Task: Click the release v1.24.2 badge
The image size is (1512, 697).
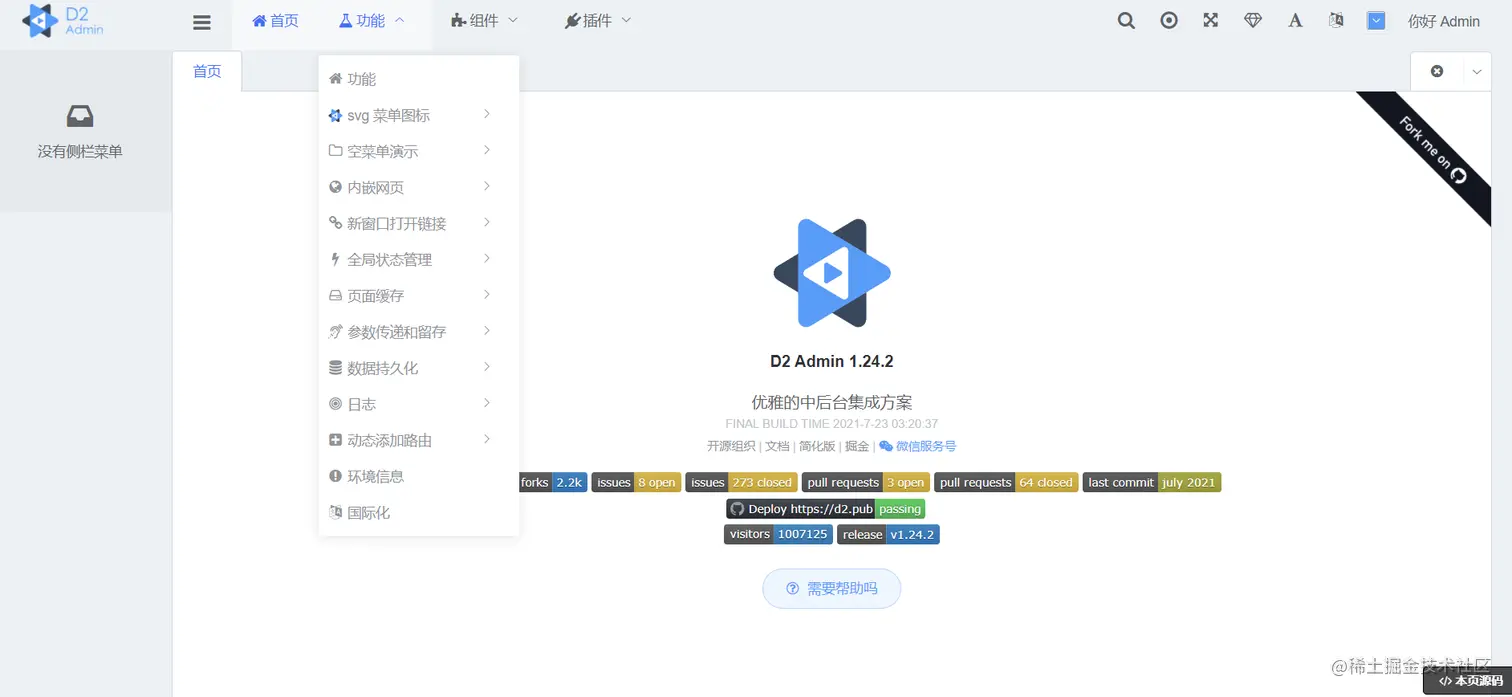Action: (888, 534)
